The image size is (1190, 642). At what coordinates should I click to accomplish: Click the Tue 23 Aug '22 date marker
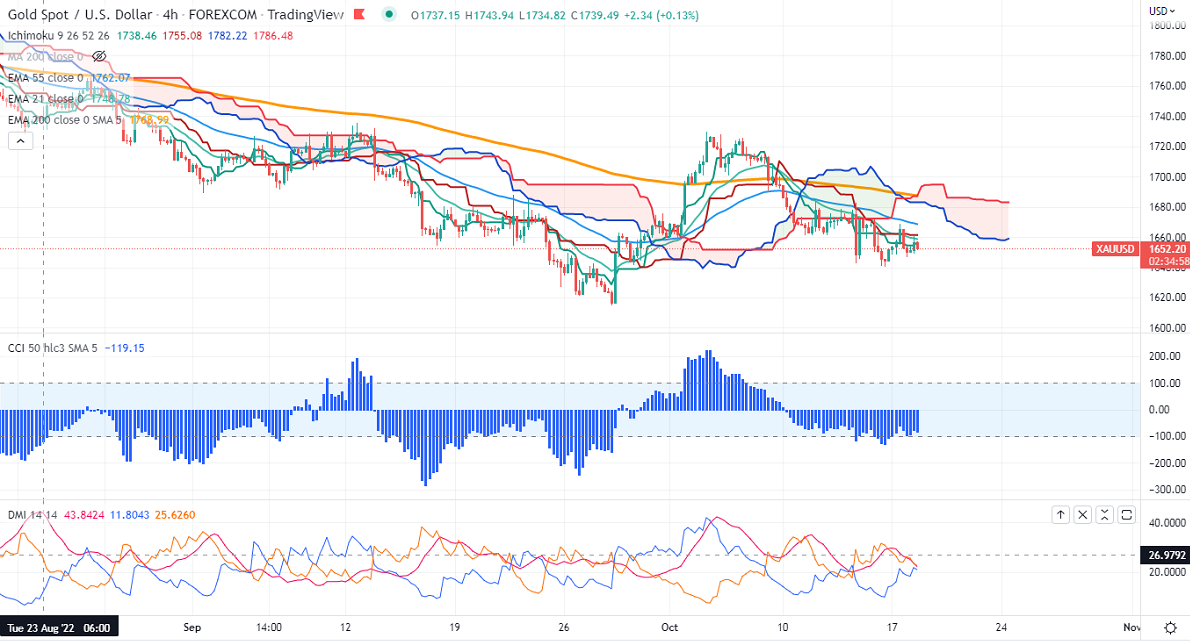pos(59,628)
